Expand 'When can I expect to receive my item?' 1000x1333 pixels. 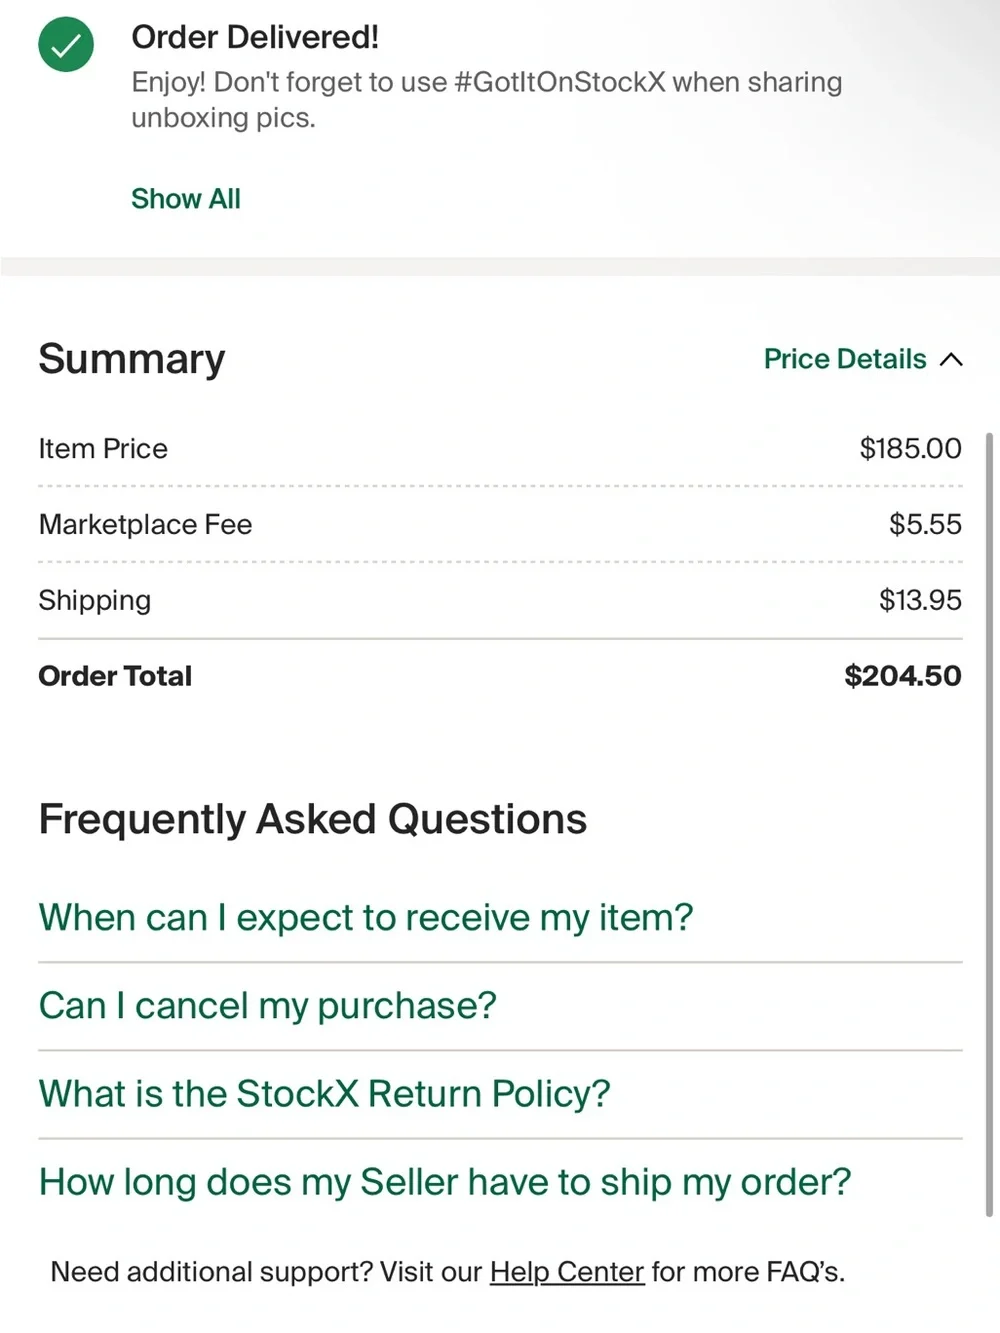coord(366,917)
